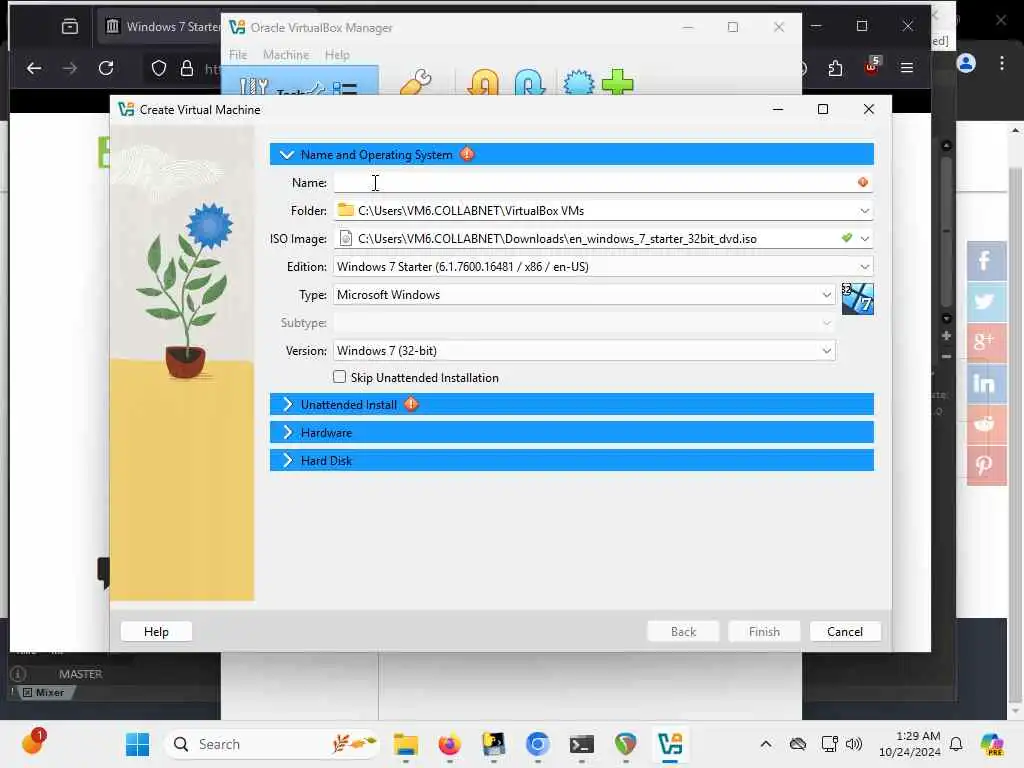
Task: Click the taskbar Search box
Action: pos(272,744)
